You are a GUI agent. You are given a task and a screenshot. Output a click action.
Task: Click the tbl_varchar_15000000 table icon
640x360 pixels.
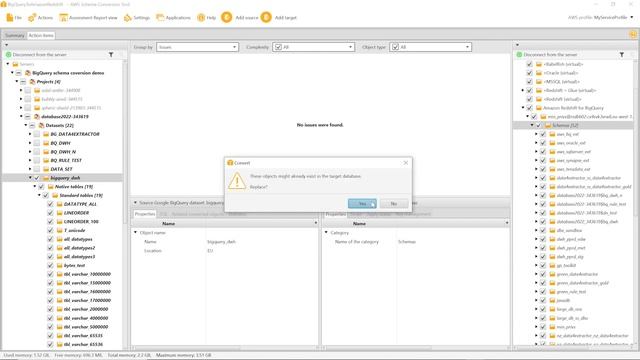tap(60, 283)
